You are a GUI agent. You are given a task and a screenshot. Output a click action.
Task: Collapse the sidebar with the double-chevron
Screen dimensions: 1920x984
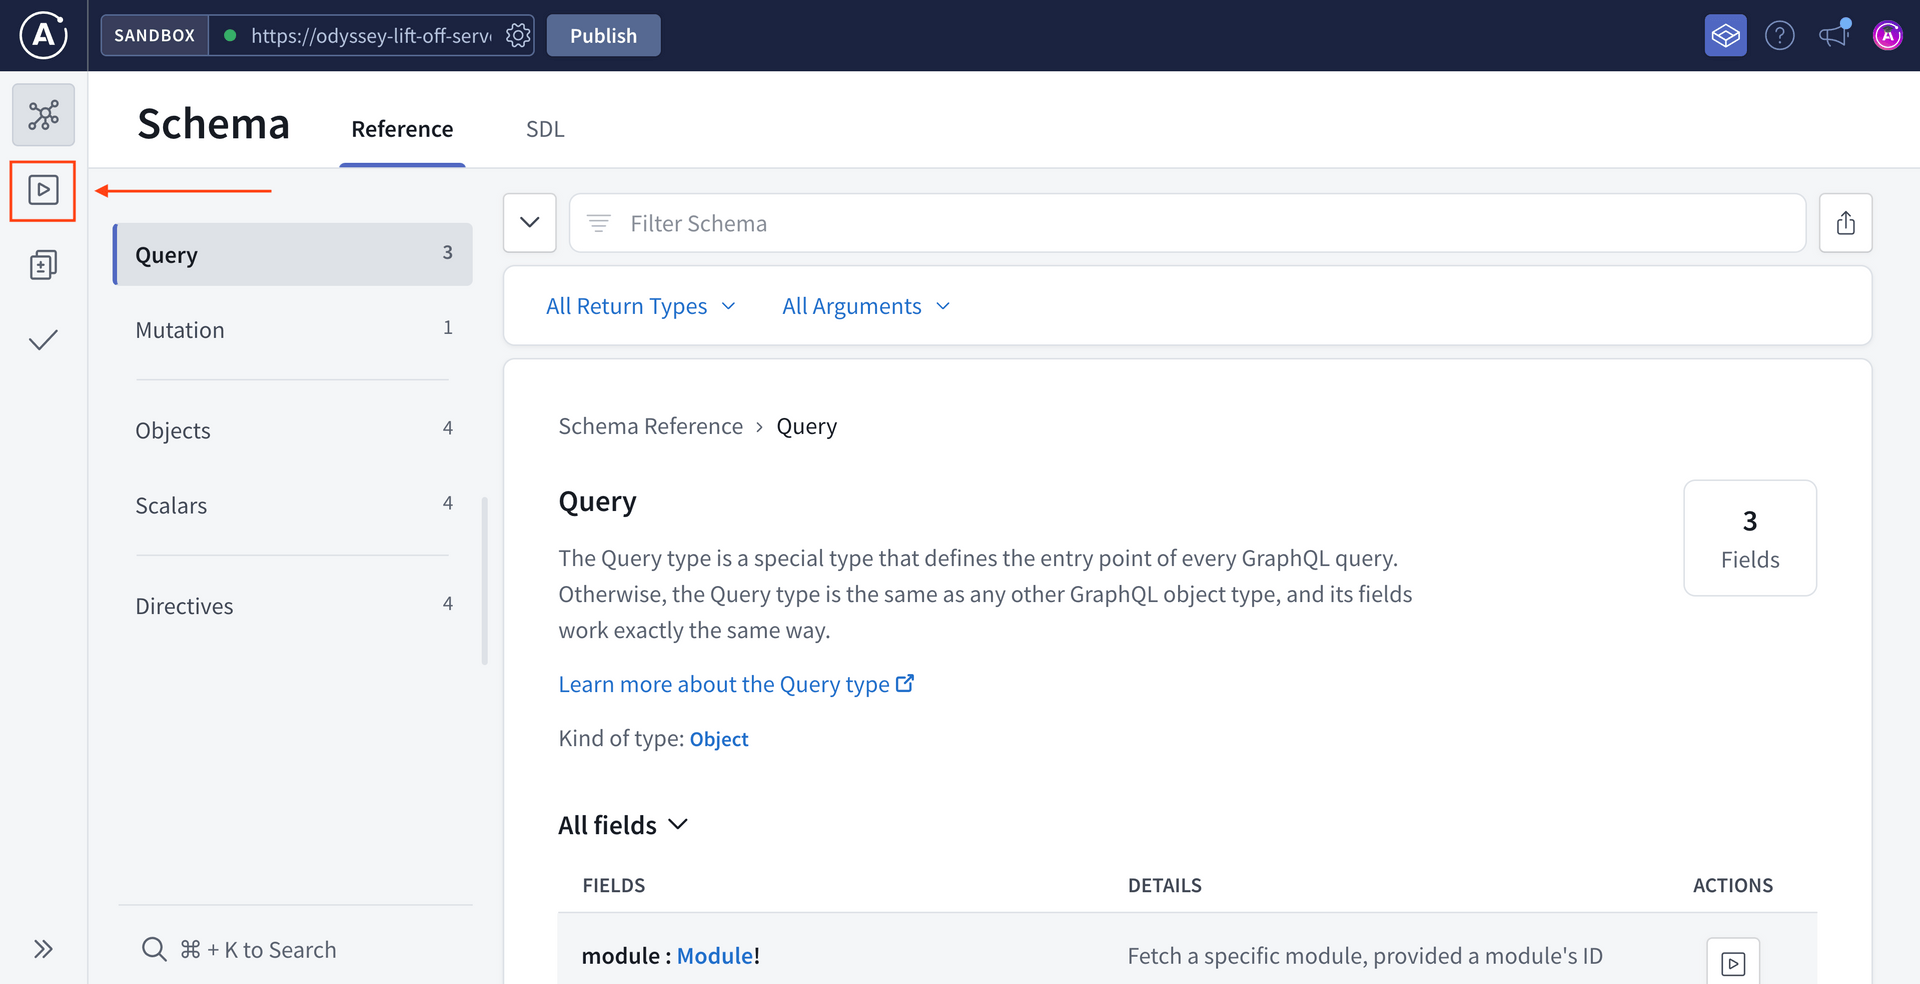[42, 948]
